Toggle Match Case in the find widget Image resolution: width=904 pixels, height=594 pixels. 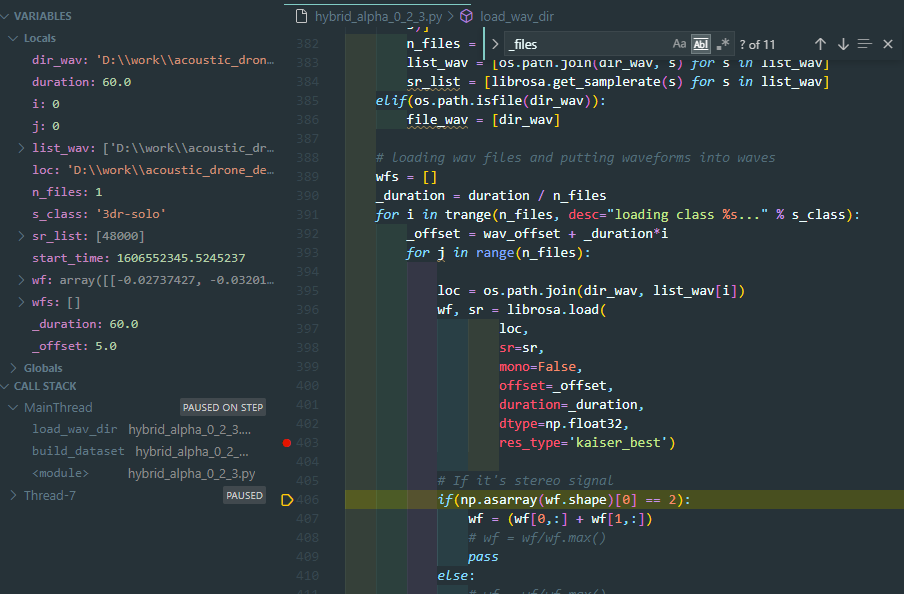[x=680, y=44]
